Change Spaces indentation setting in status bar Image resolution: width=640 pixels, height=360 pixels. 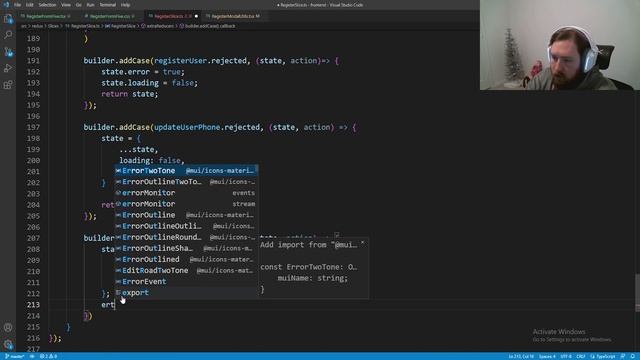pos(547,356)
